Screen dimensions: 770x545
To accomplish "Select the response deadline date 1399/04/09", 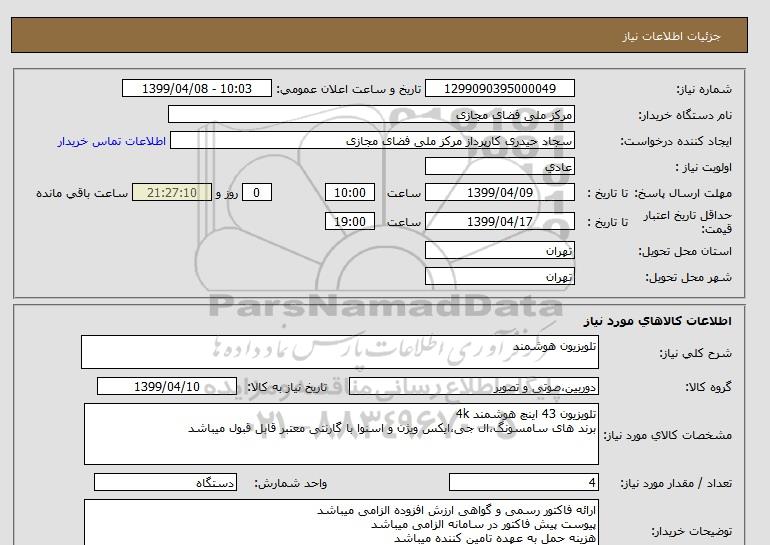I will coord(499,192).
